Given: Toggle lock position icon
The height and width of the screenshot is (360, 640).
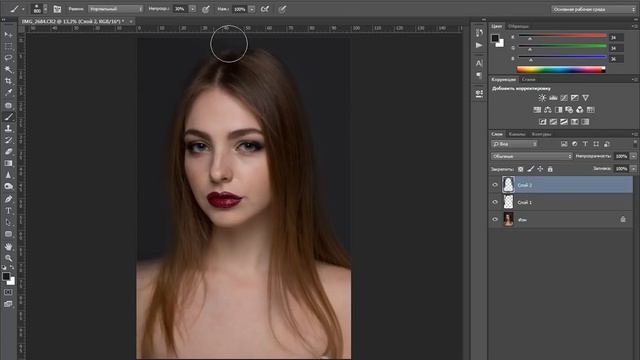Looking at the screenshot, I should pos(540,169).
